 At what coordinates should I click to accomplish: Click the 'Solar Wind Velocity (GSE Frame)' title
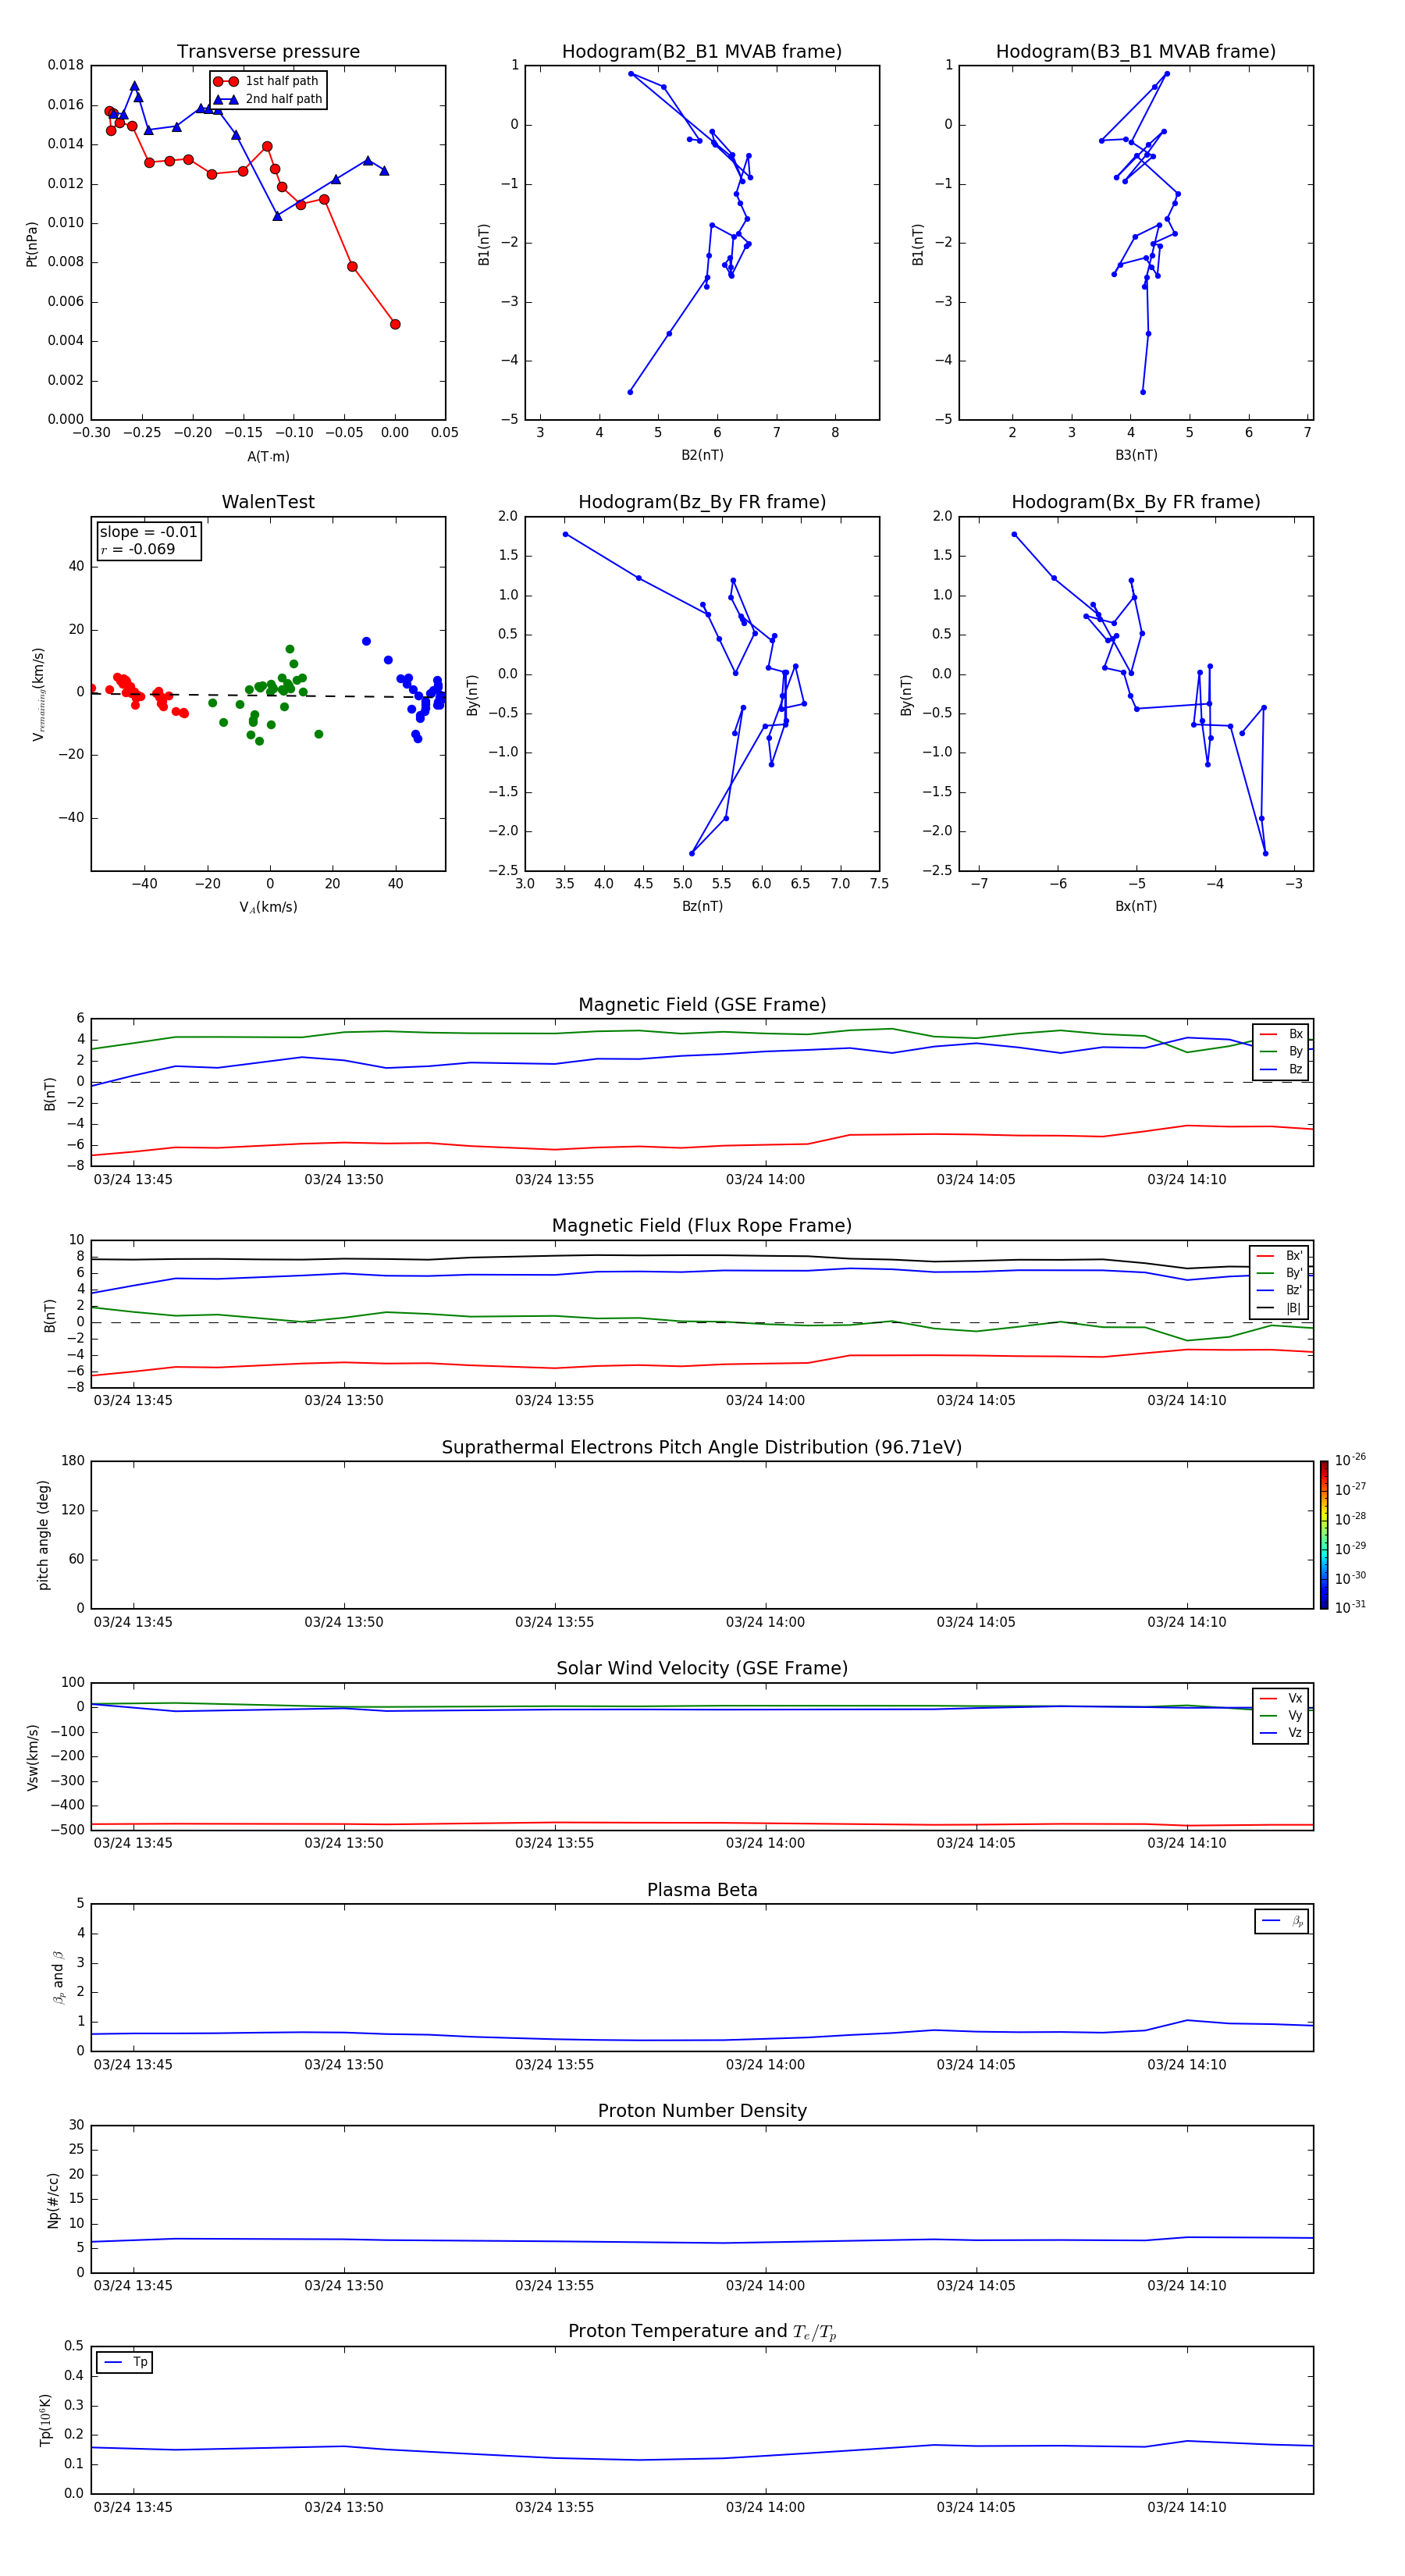(702, 1668)
